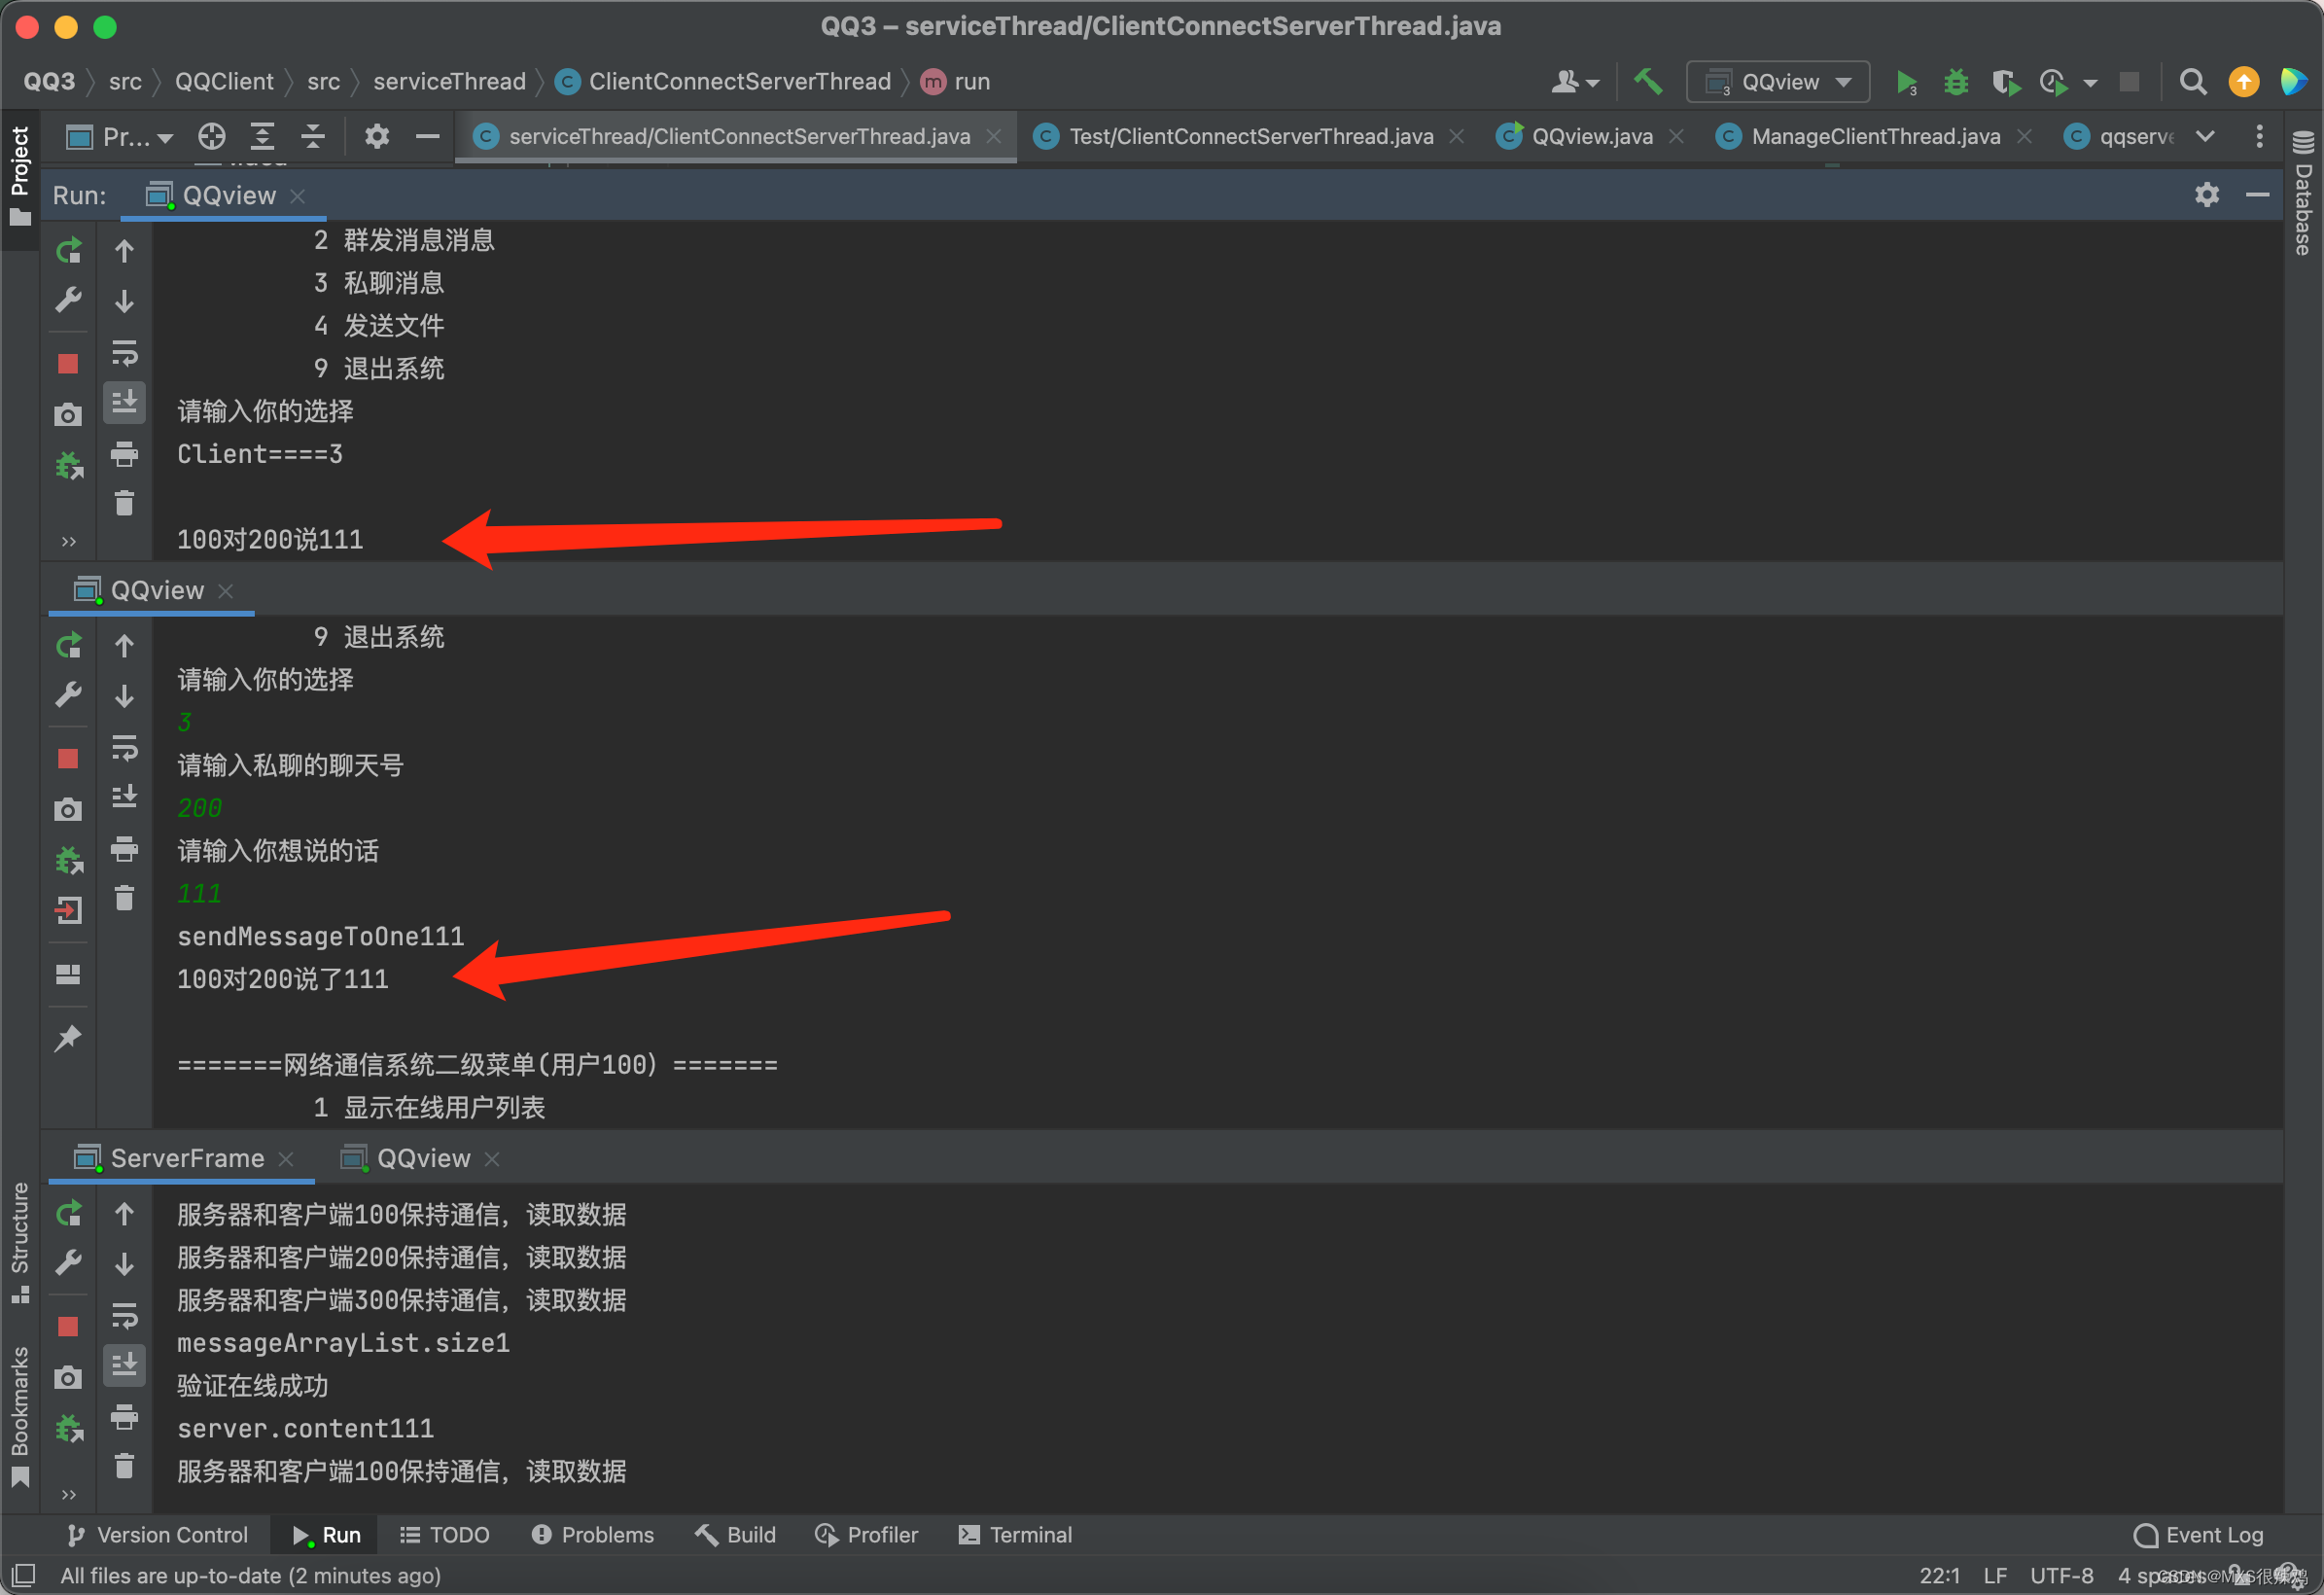2324x1595 pixels.
Task: Toggle soft-wrap in top console panel
Action: tap(124, 352)
